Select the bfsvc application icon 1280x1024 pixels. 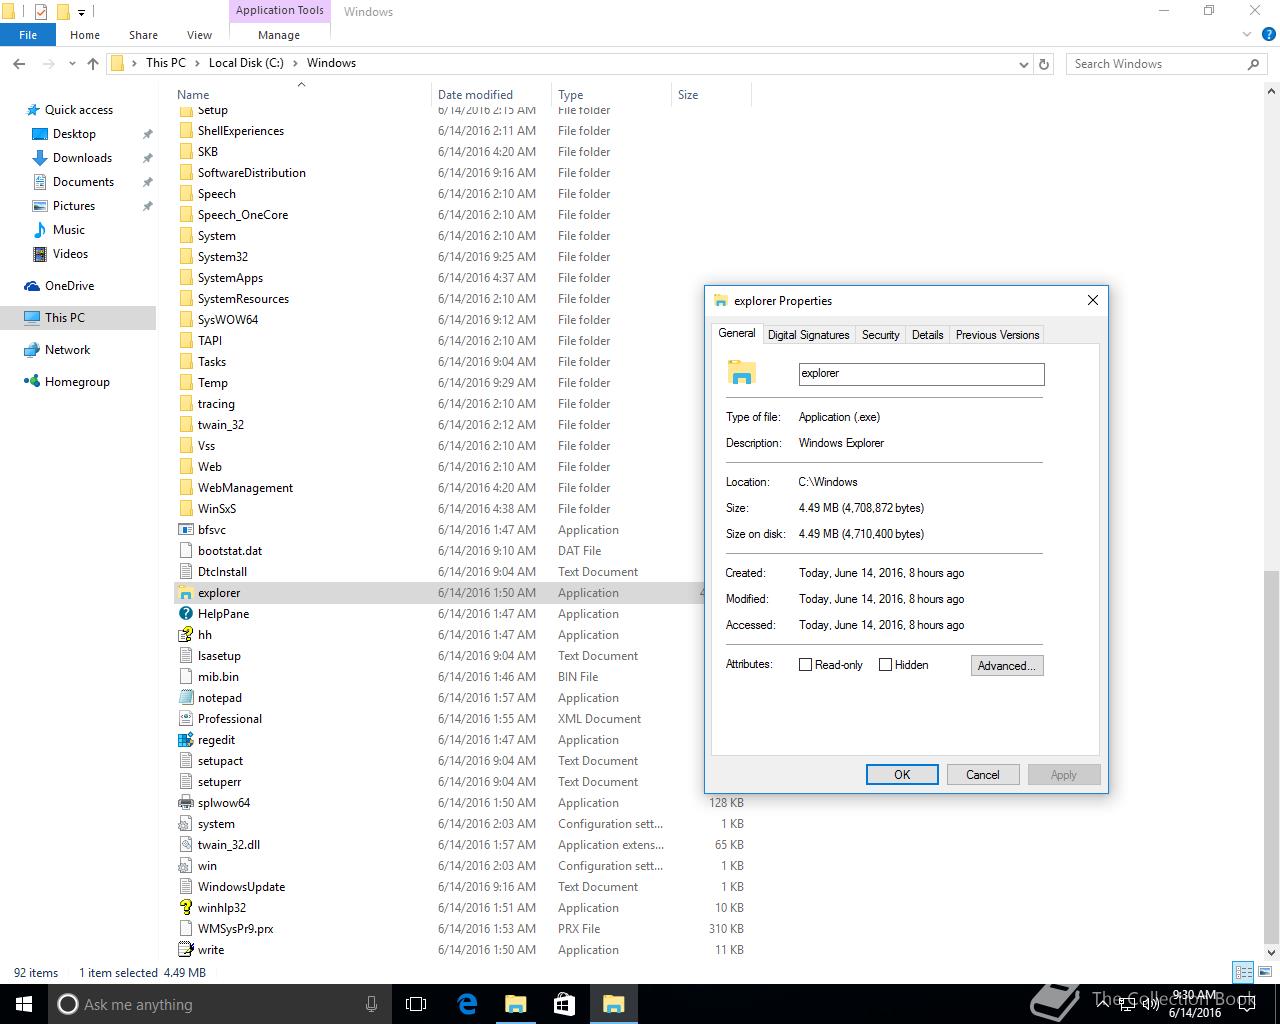pos(185,530)
